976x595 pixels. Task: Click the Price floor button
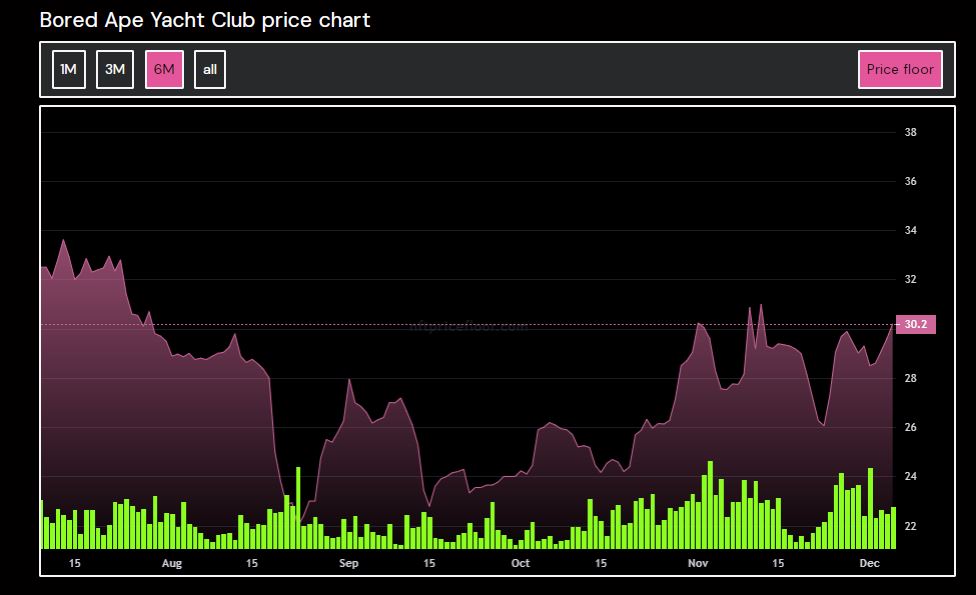click(900, 70)
